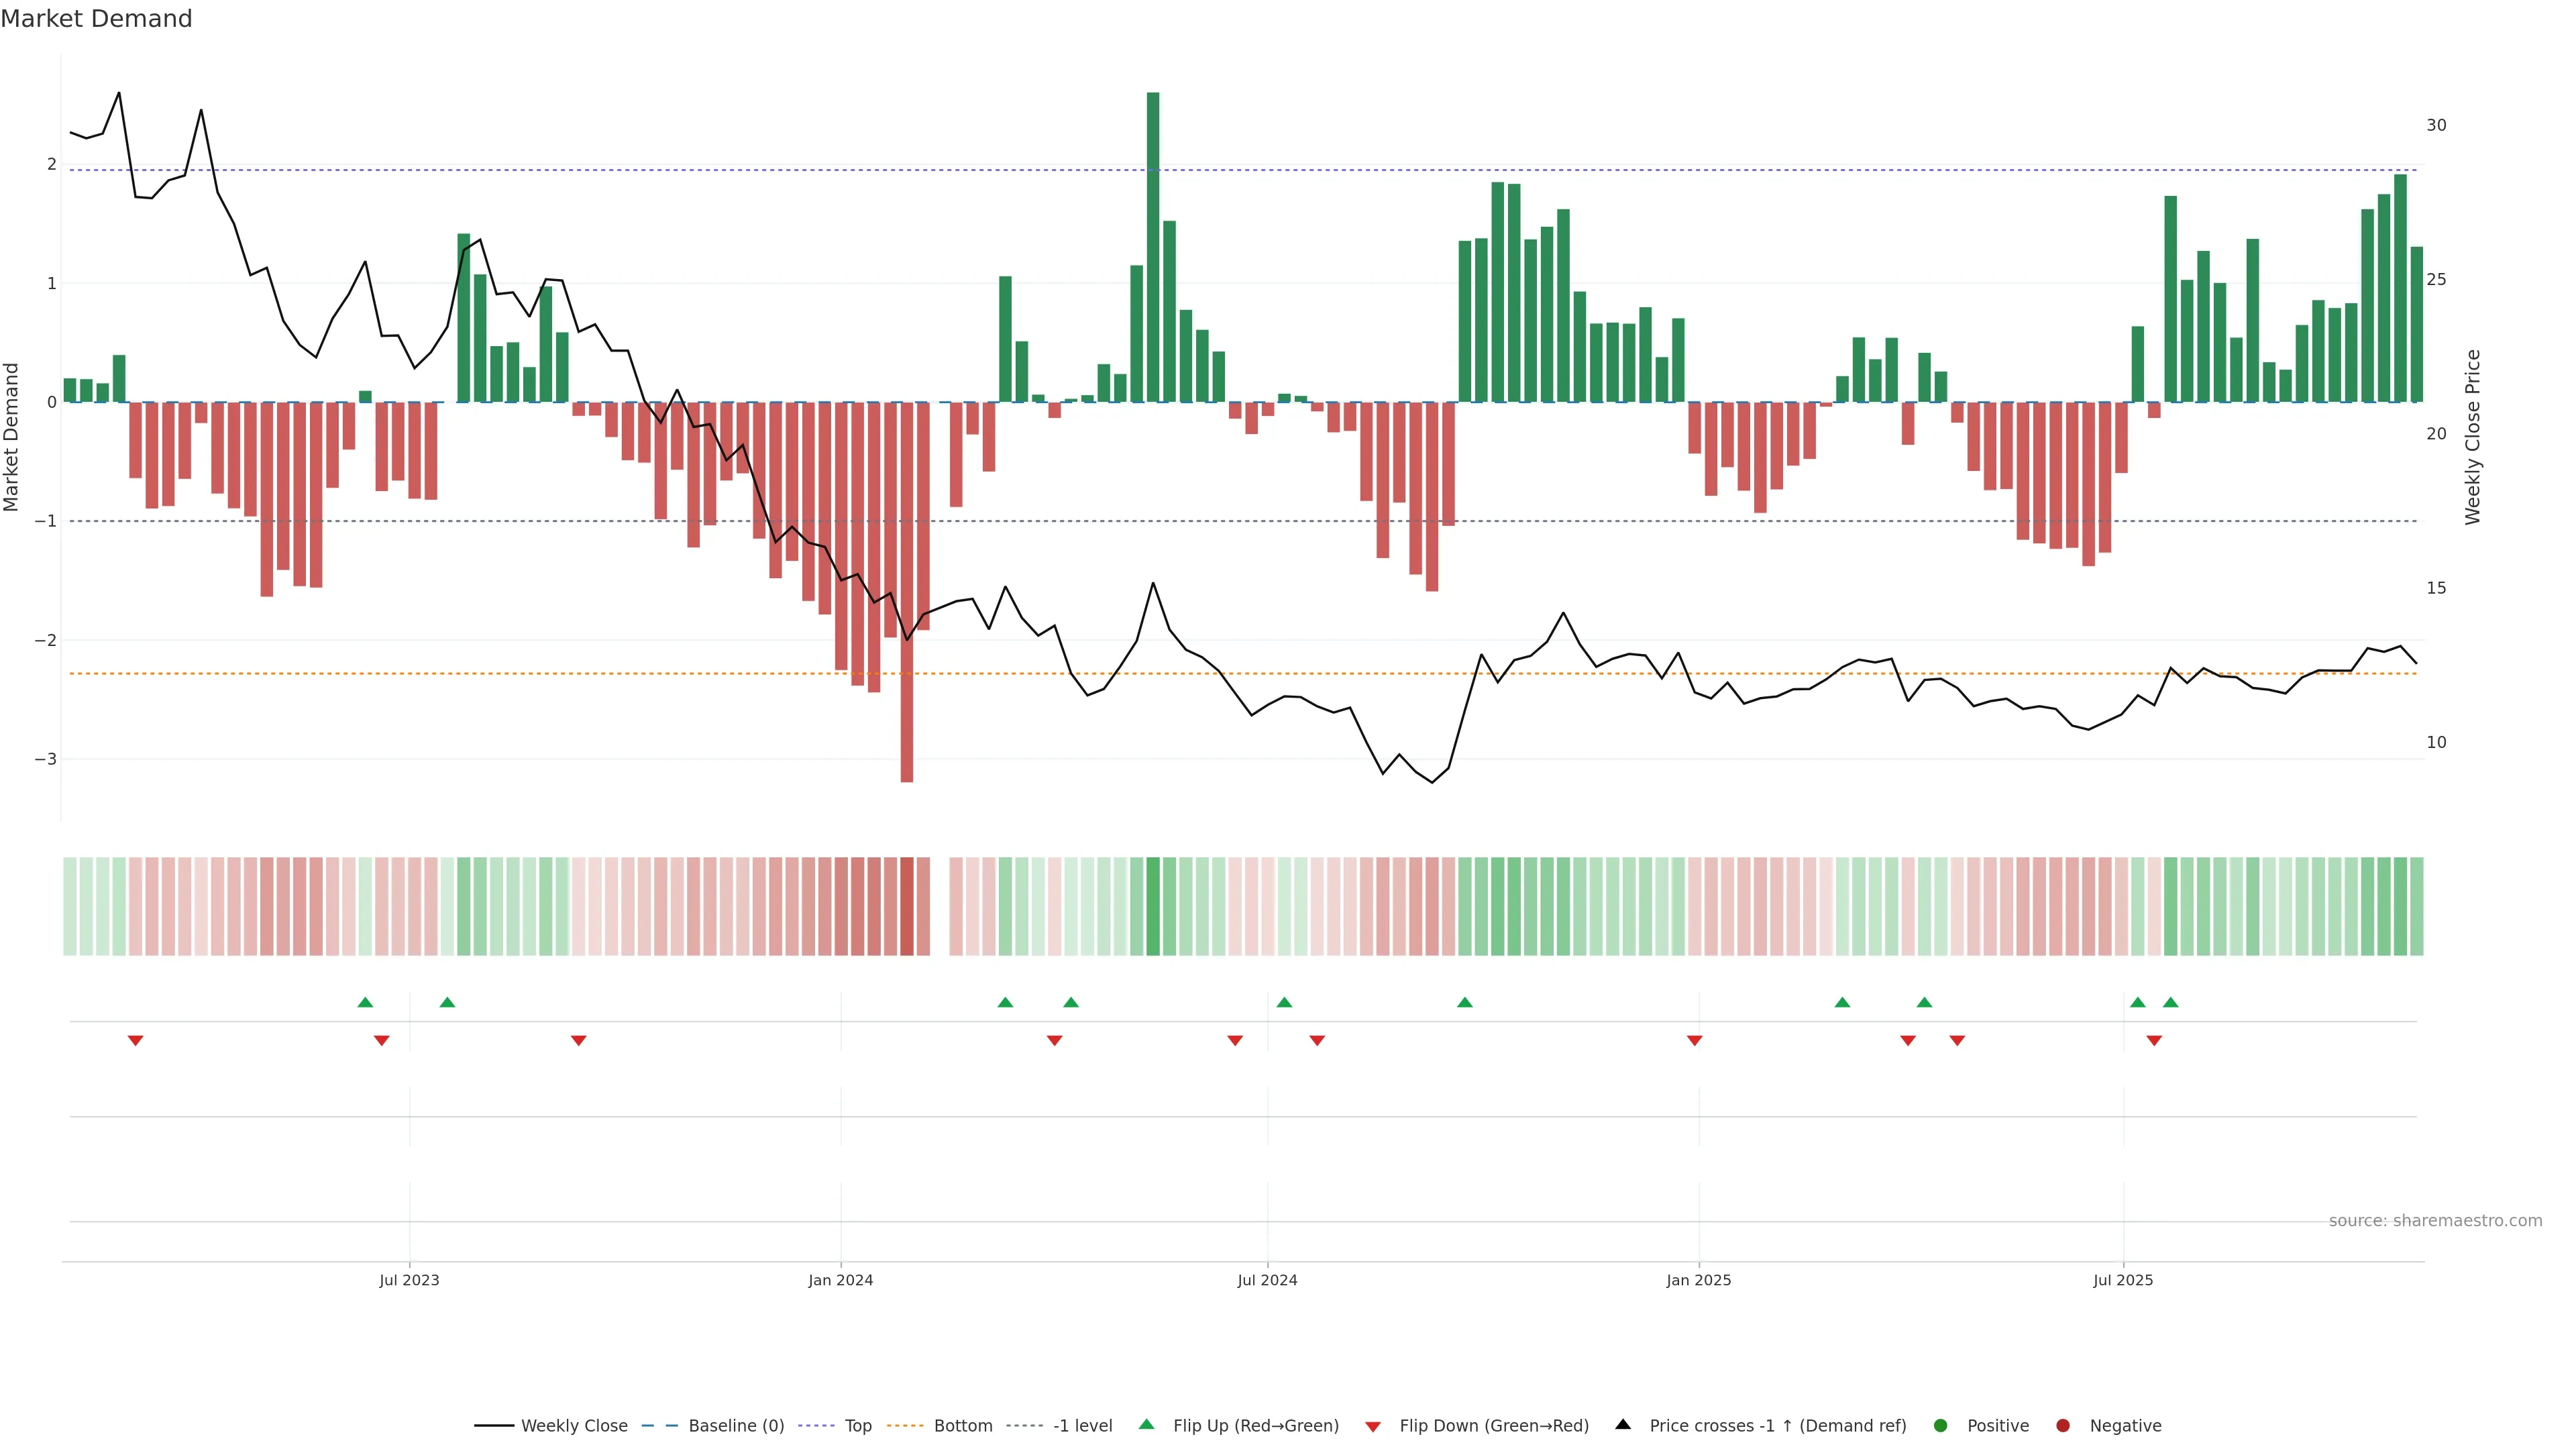Select the latest green Flip Up marker

pyautogui.click(x=2170, y=1002)
